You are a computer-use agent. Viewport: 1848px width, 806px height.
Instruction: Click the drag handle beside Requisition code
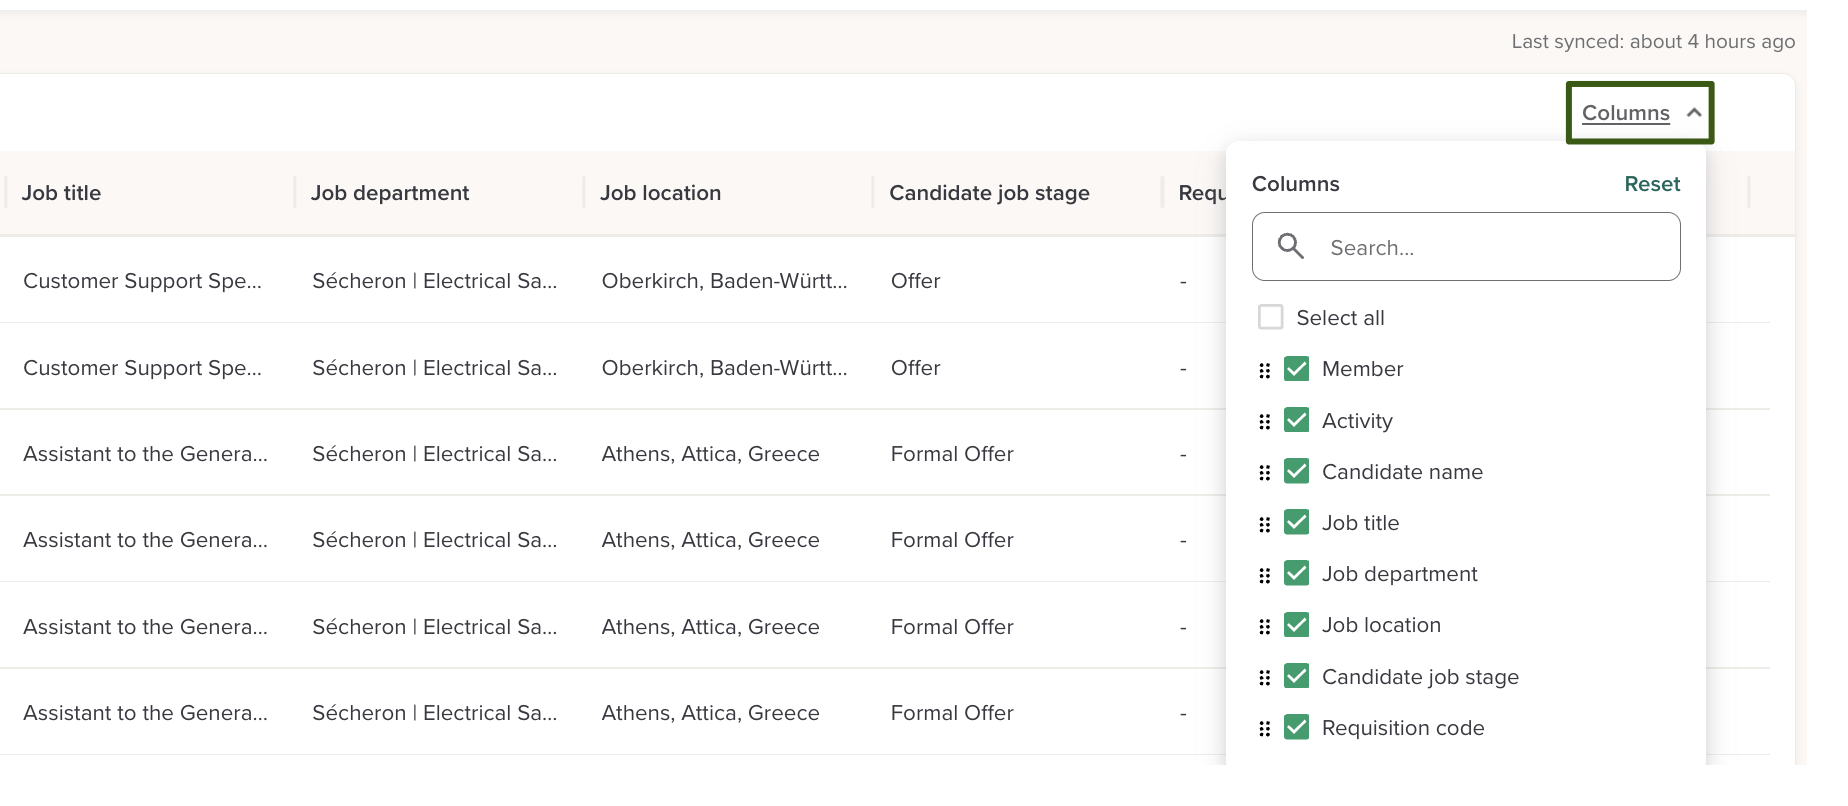click(x=1264, y=729)
